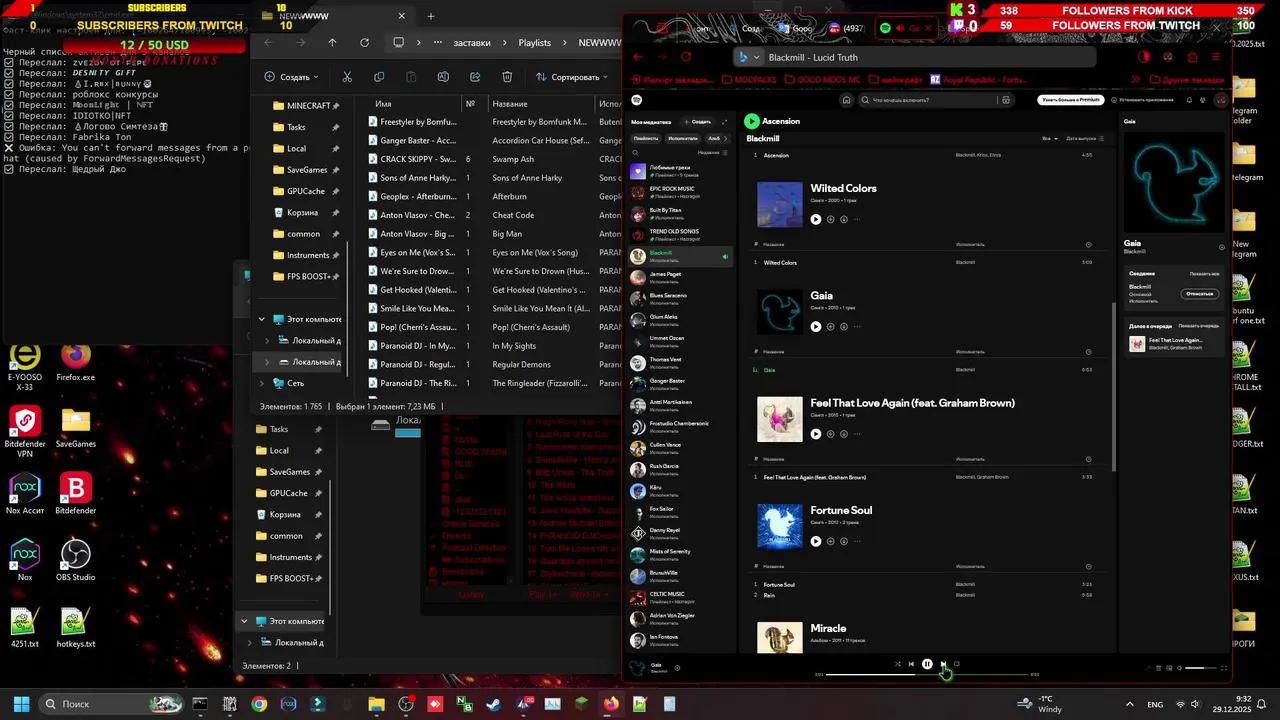
Task: Open Playlists breadcrumb in Explorer address bar
Action: click(x=535, y=43)
